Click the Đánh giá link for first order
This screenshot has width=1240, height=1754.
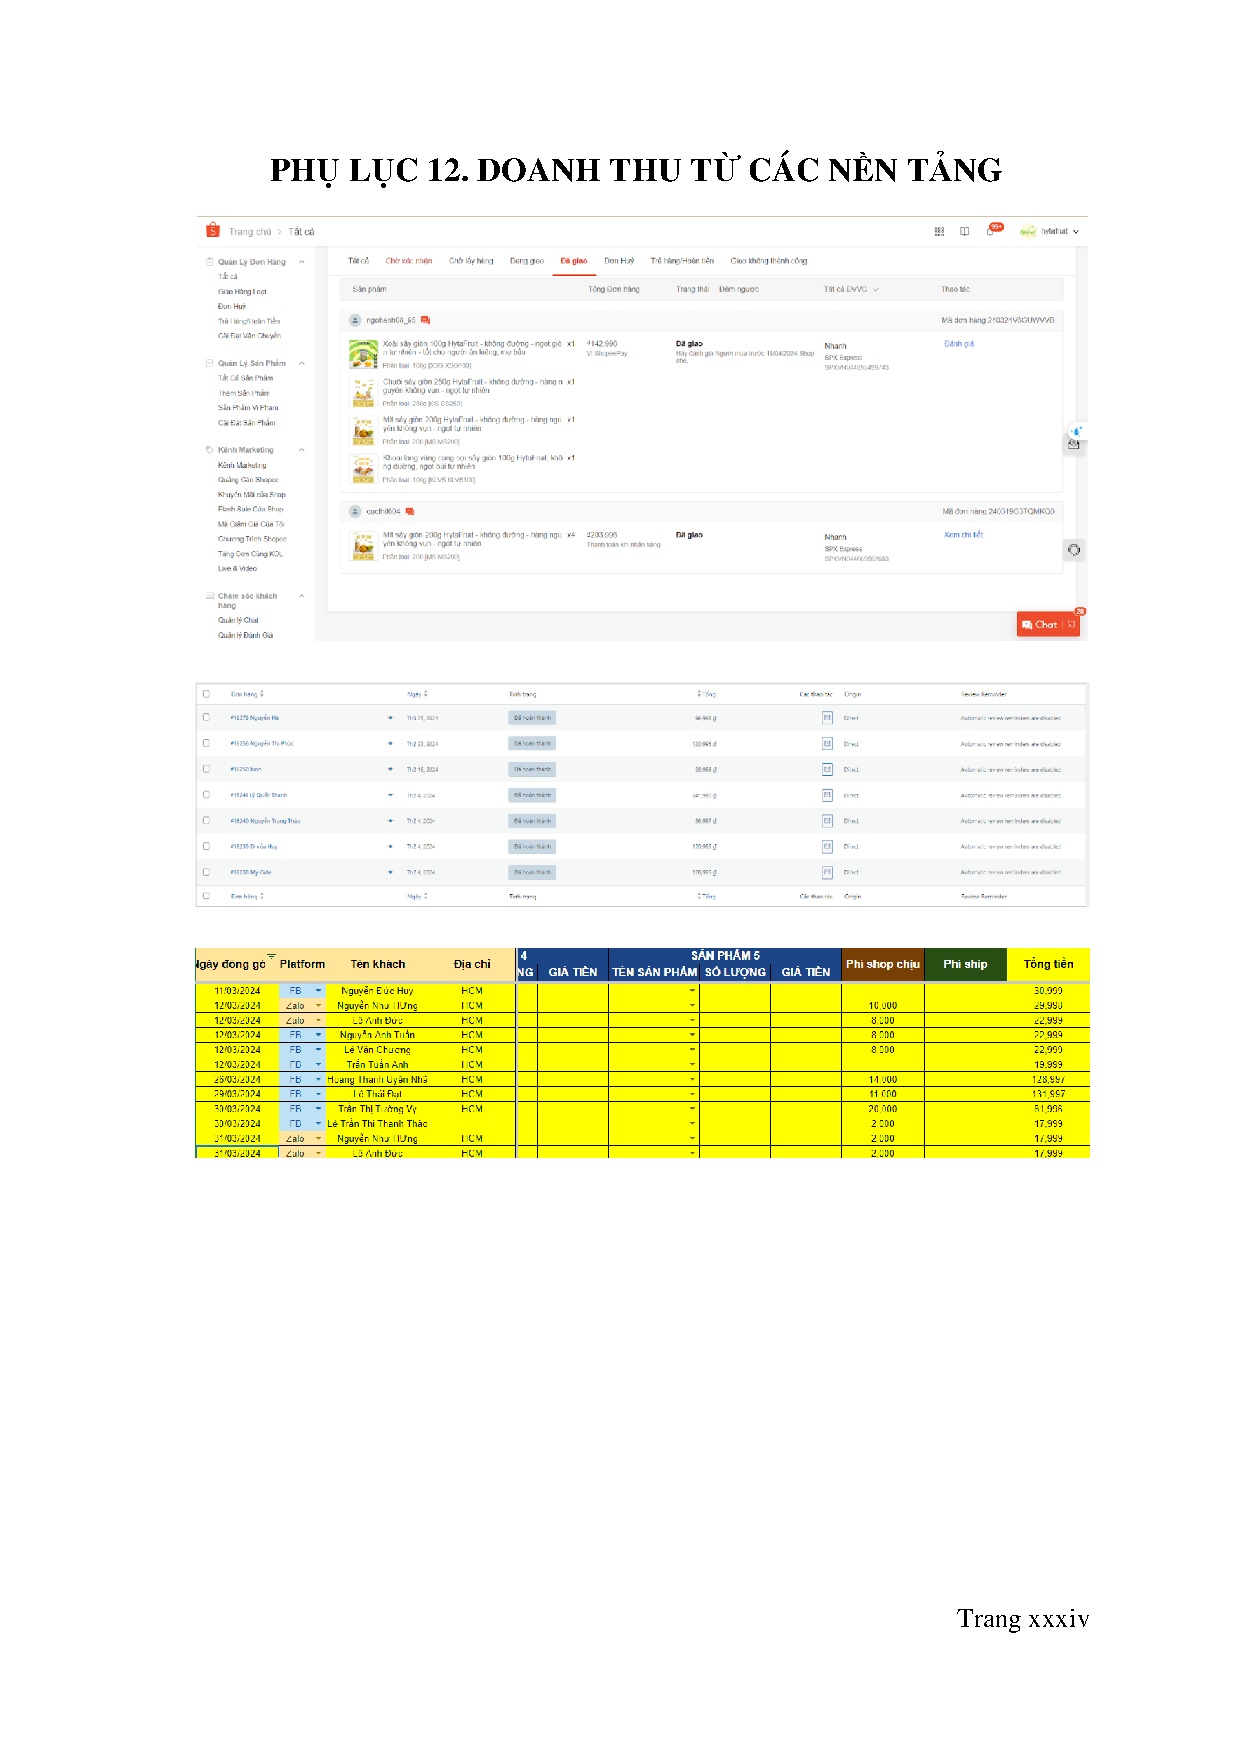coord(958,344)
